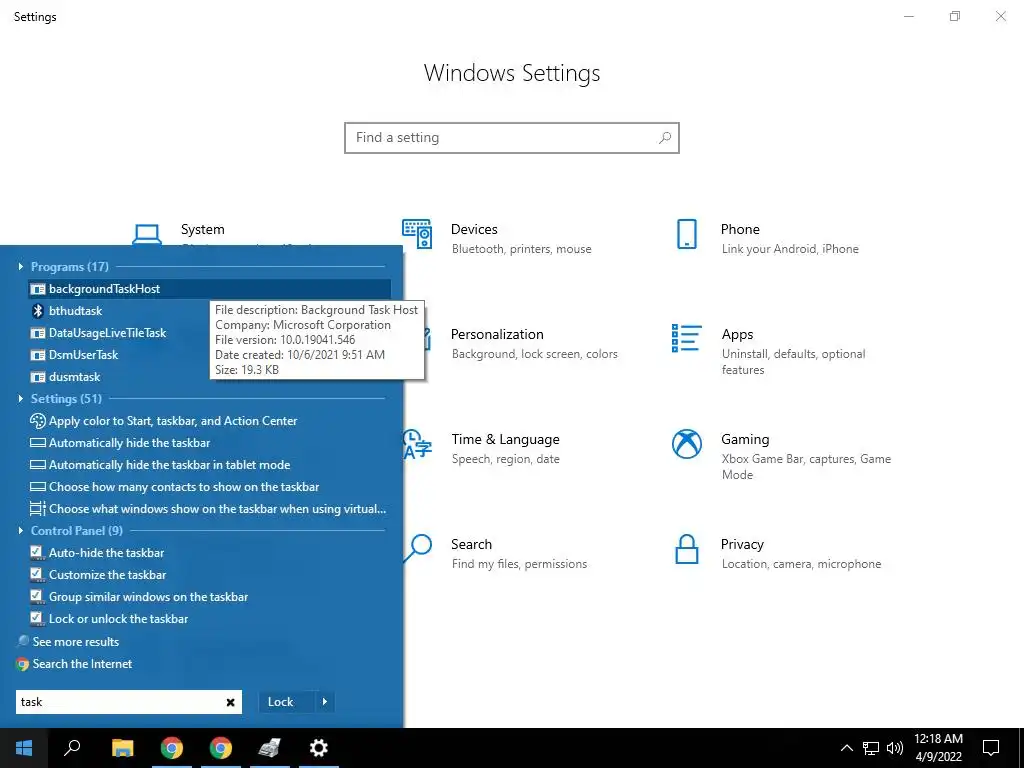The image size is (1024, 768).
Task: Click icon beside Choose what windows show
Action: pyautogui.click(x=38, y=509)
